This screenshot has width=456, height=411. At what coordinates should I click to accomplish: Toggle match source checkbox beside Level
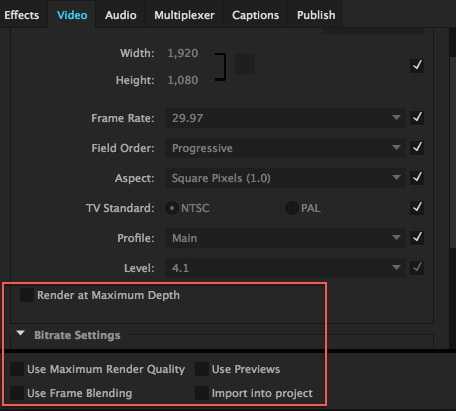pyautogui.click(x=417, y=267)
